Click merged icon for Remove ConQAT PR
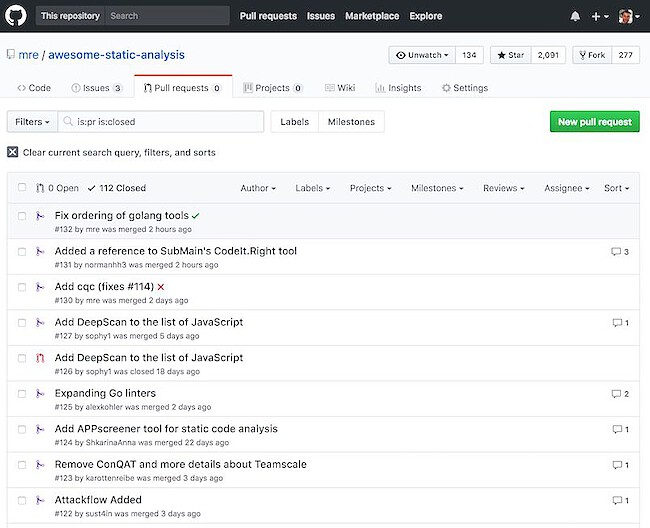 click(x=40, y=465)
